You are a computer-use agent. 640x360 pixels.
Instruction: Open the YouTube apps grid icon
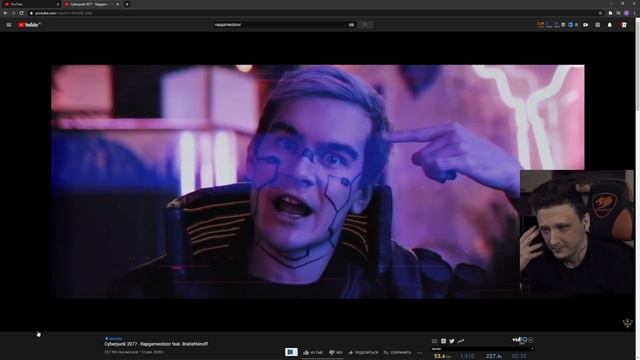click(598, 25)
